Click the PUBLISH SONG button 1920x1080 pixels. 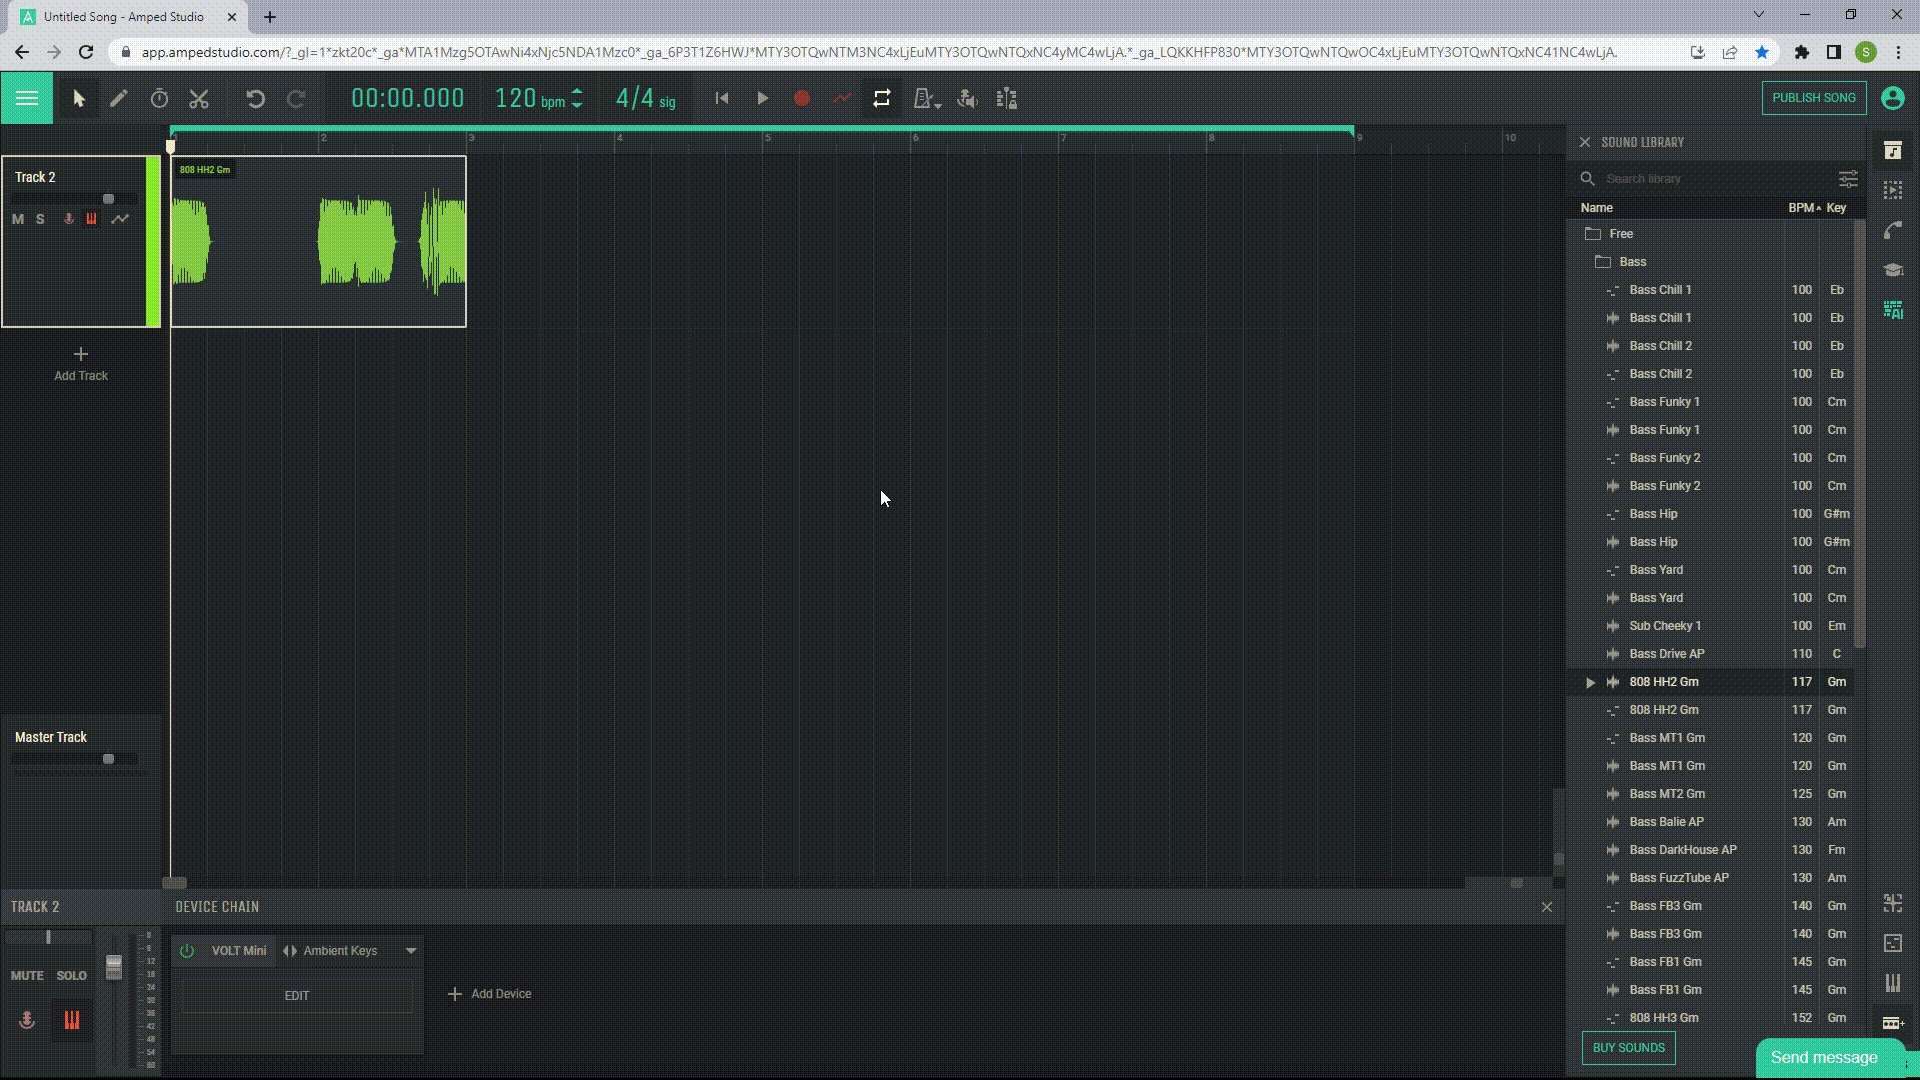point(1813,98)
